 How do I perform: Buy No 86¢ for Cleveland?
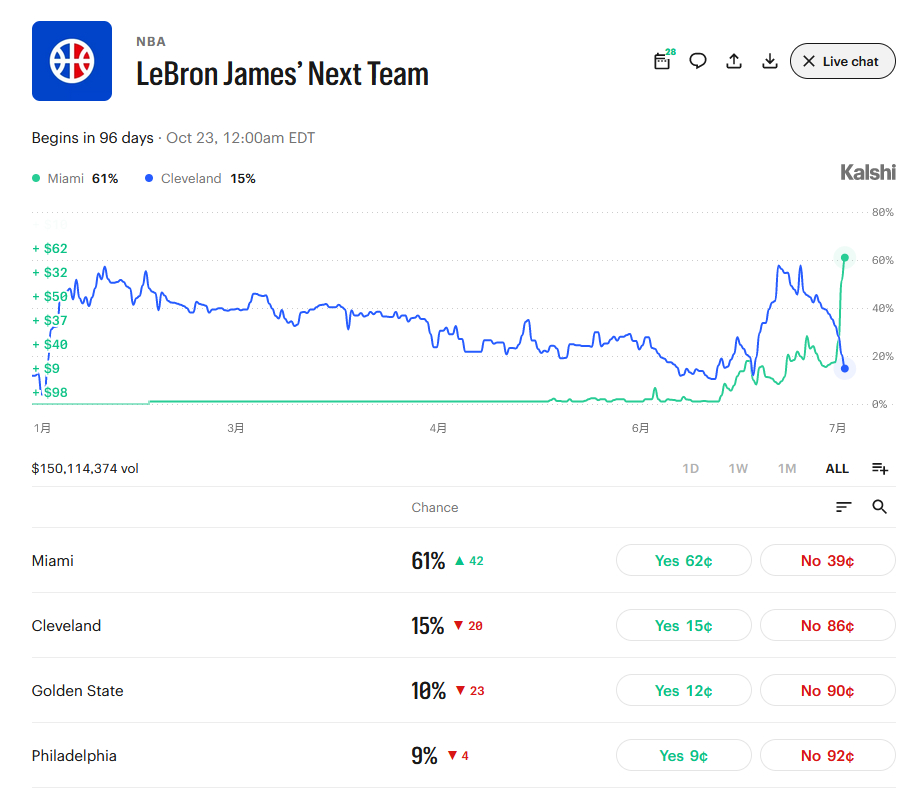click(827, 625)
